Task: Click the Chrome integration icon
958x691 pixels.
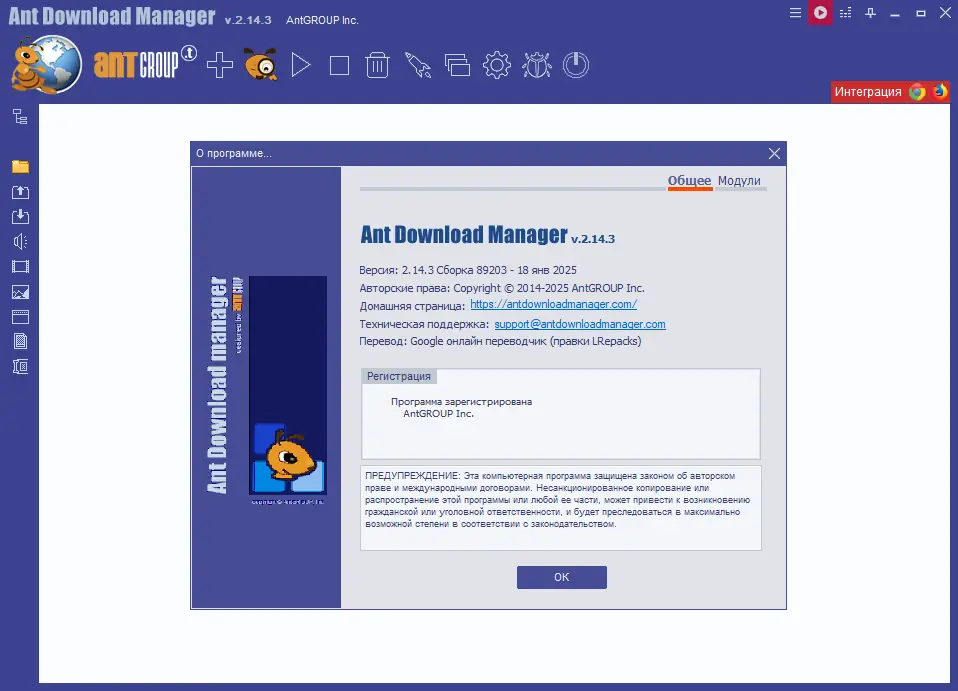Action: (917, 92)
